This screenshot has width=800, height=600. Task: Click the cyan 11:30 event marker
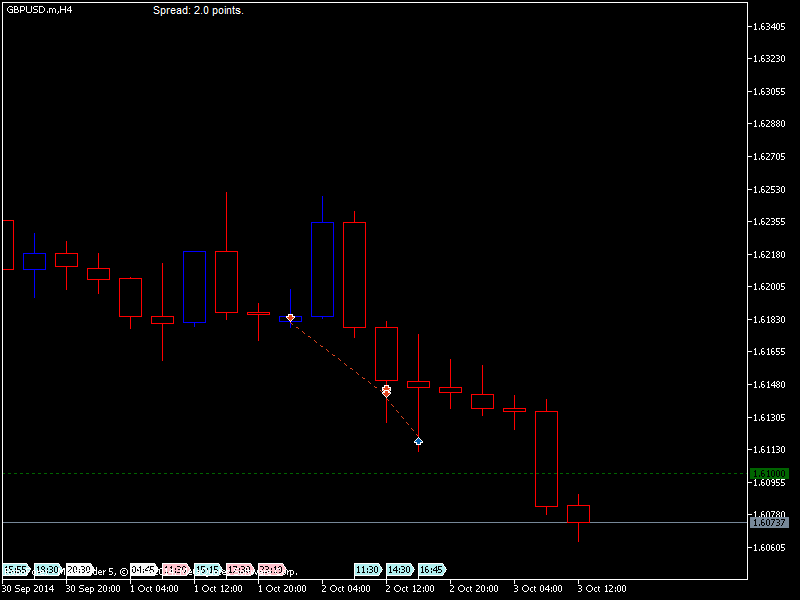coord(367,569)
